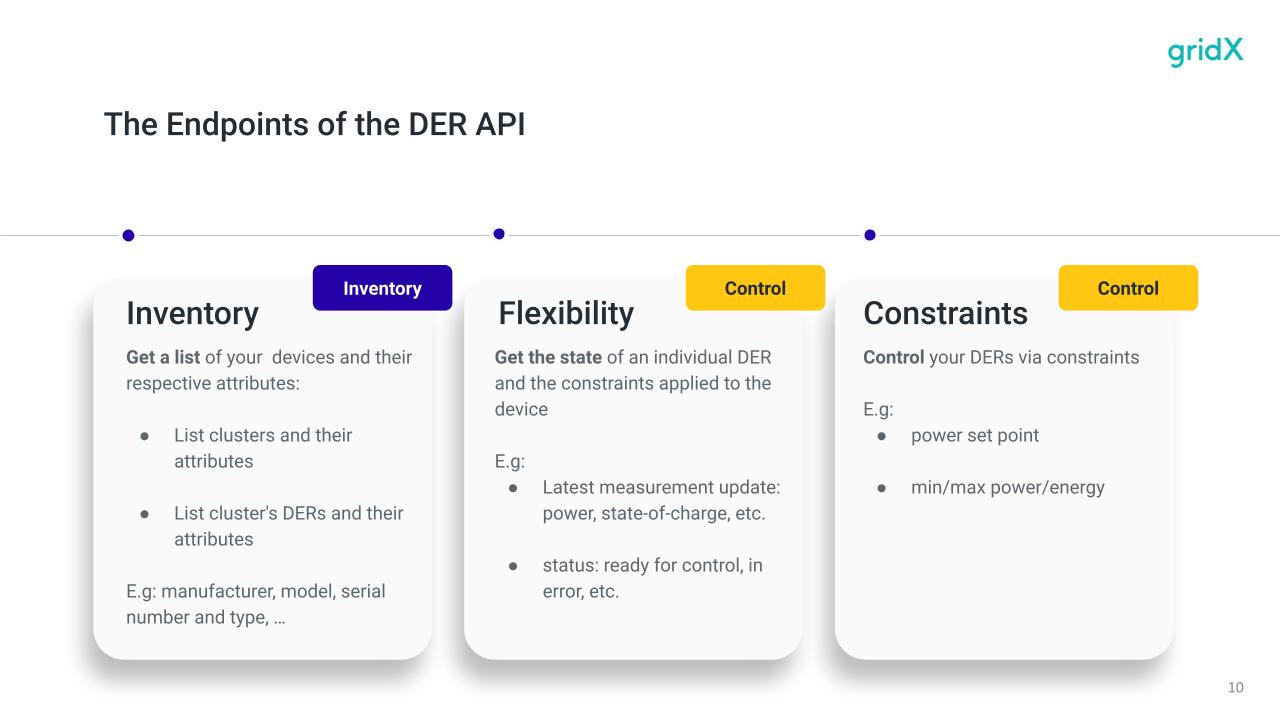Viewport: 1280px width, 720px height.
Task: Select the purple Inventory badge
Action: click(x=382, y=288)
